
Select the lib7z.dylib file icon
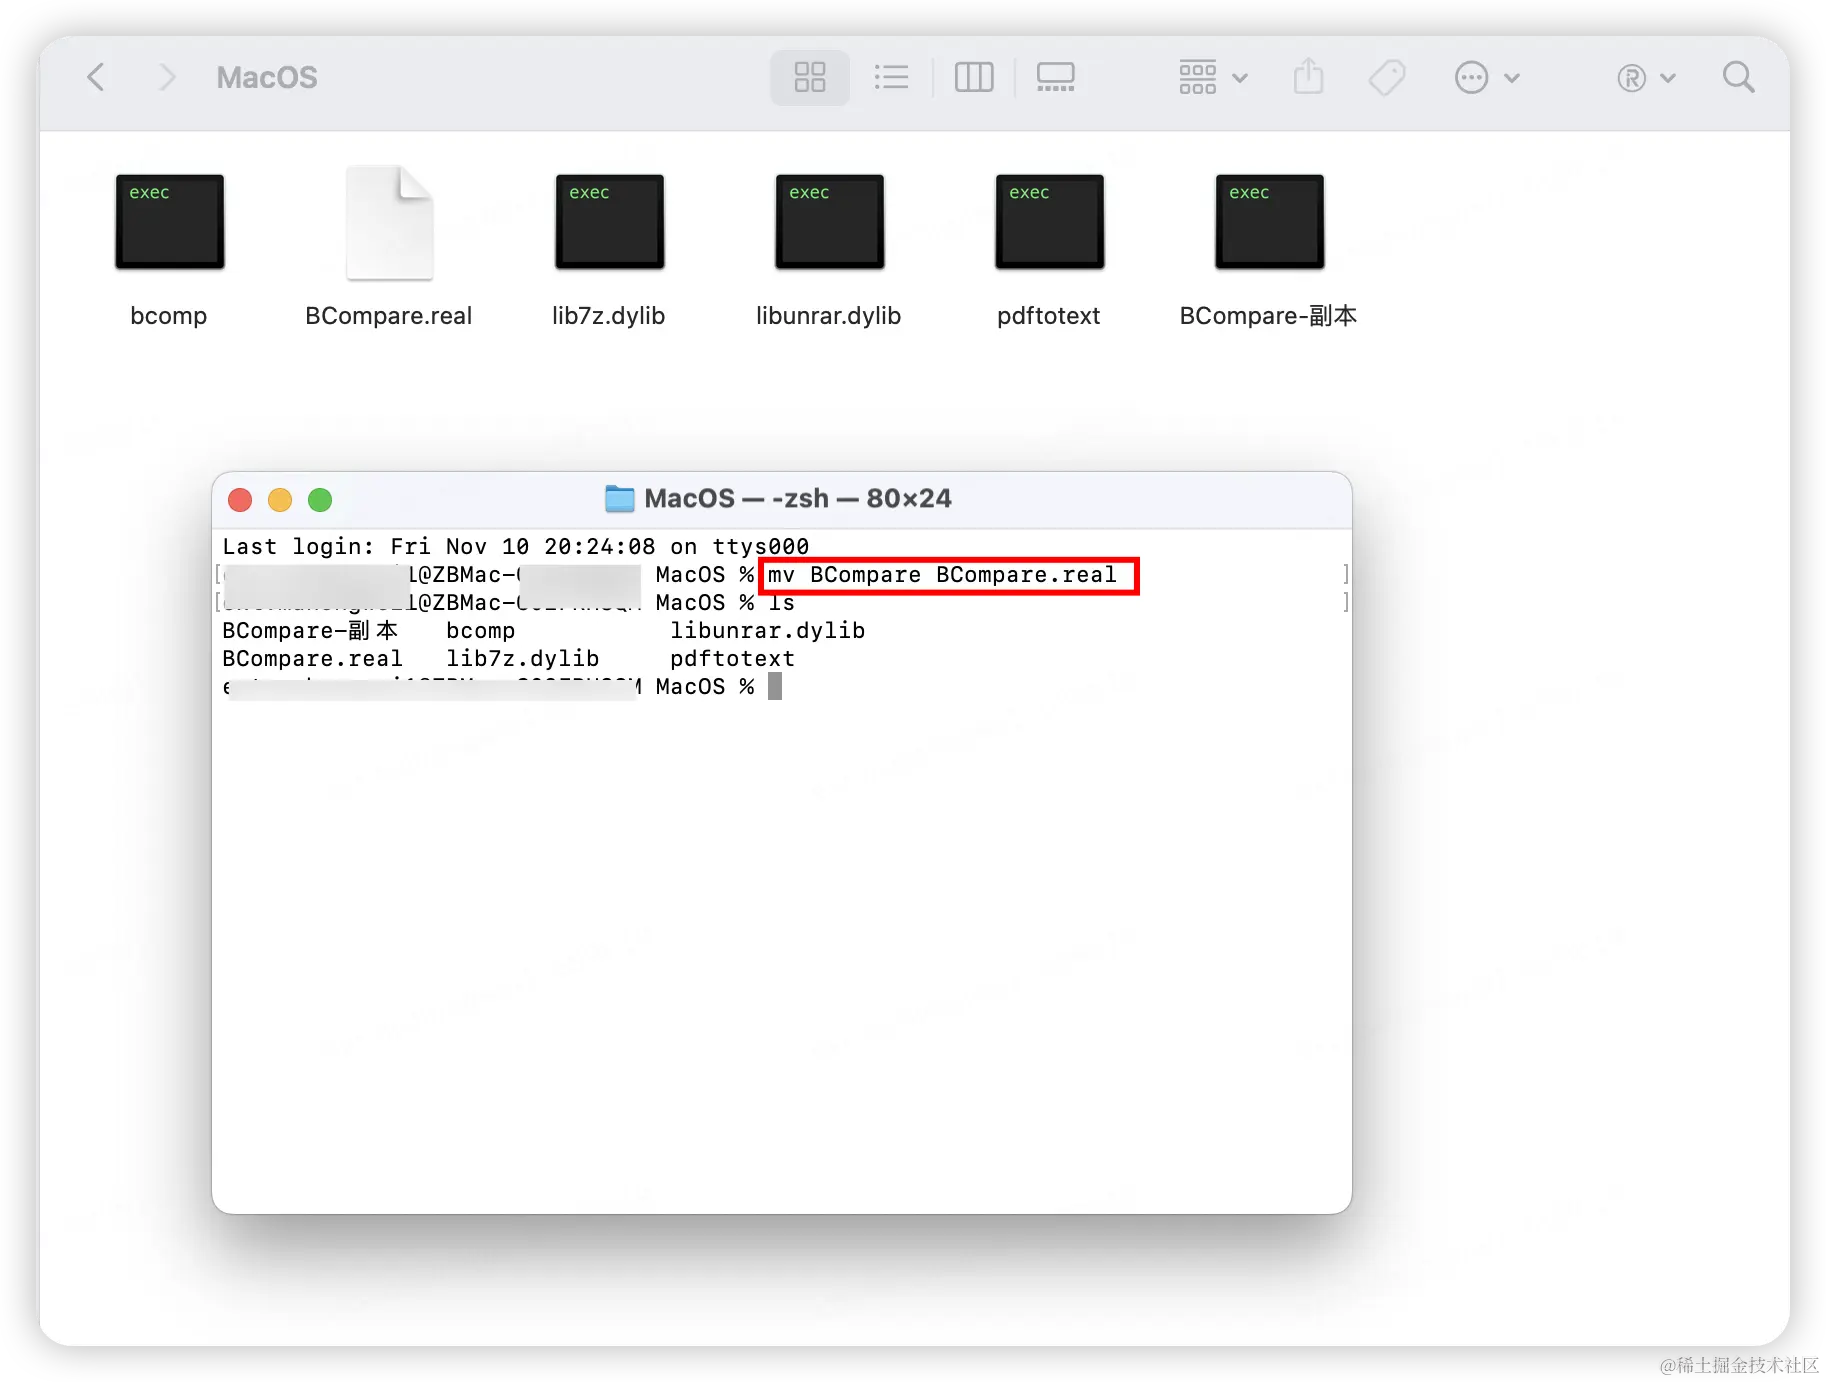pyautogui.click(x=610, y=221)
